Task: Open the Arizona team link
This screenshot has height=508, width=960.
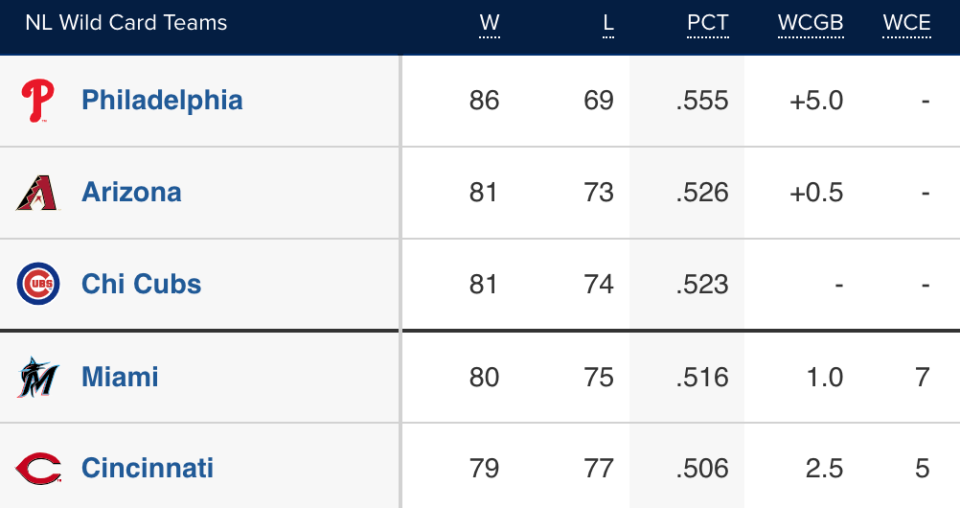Action: click(131, 193)
